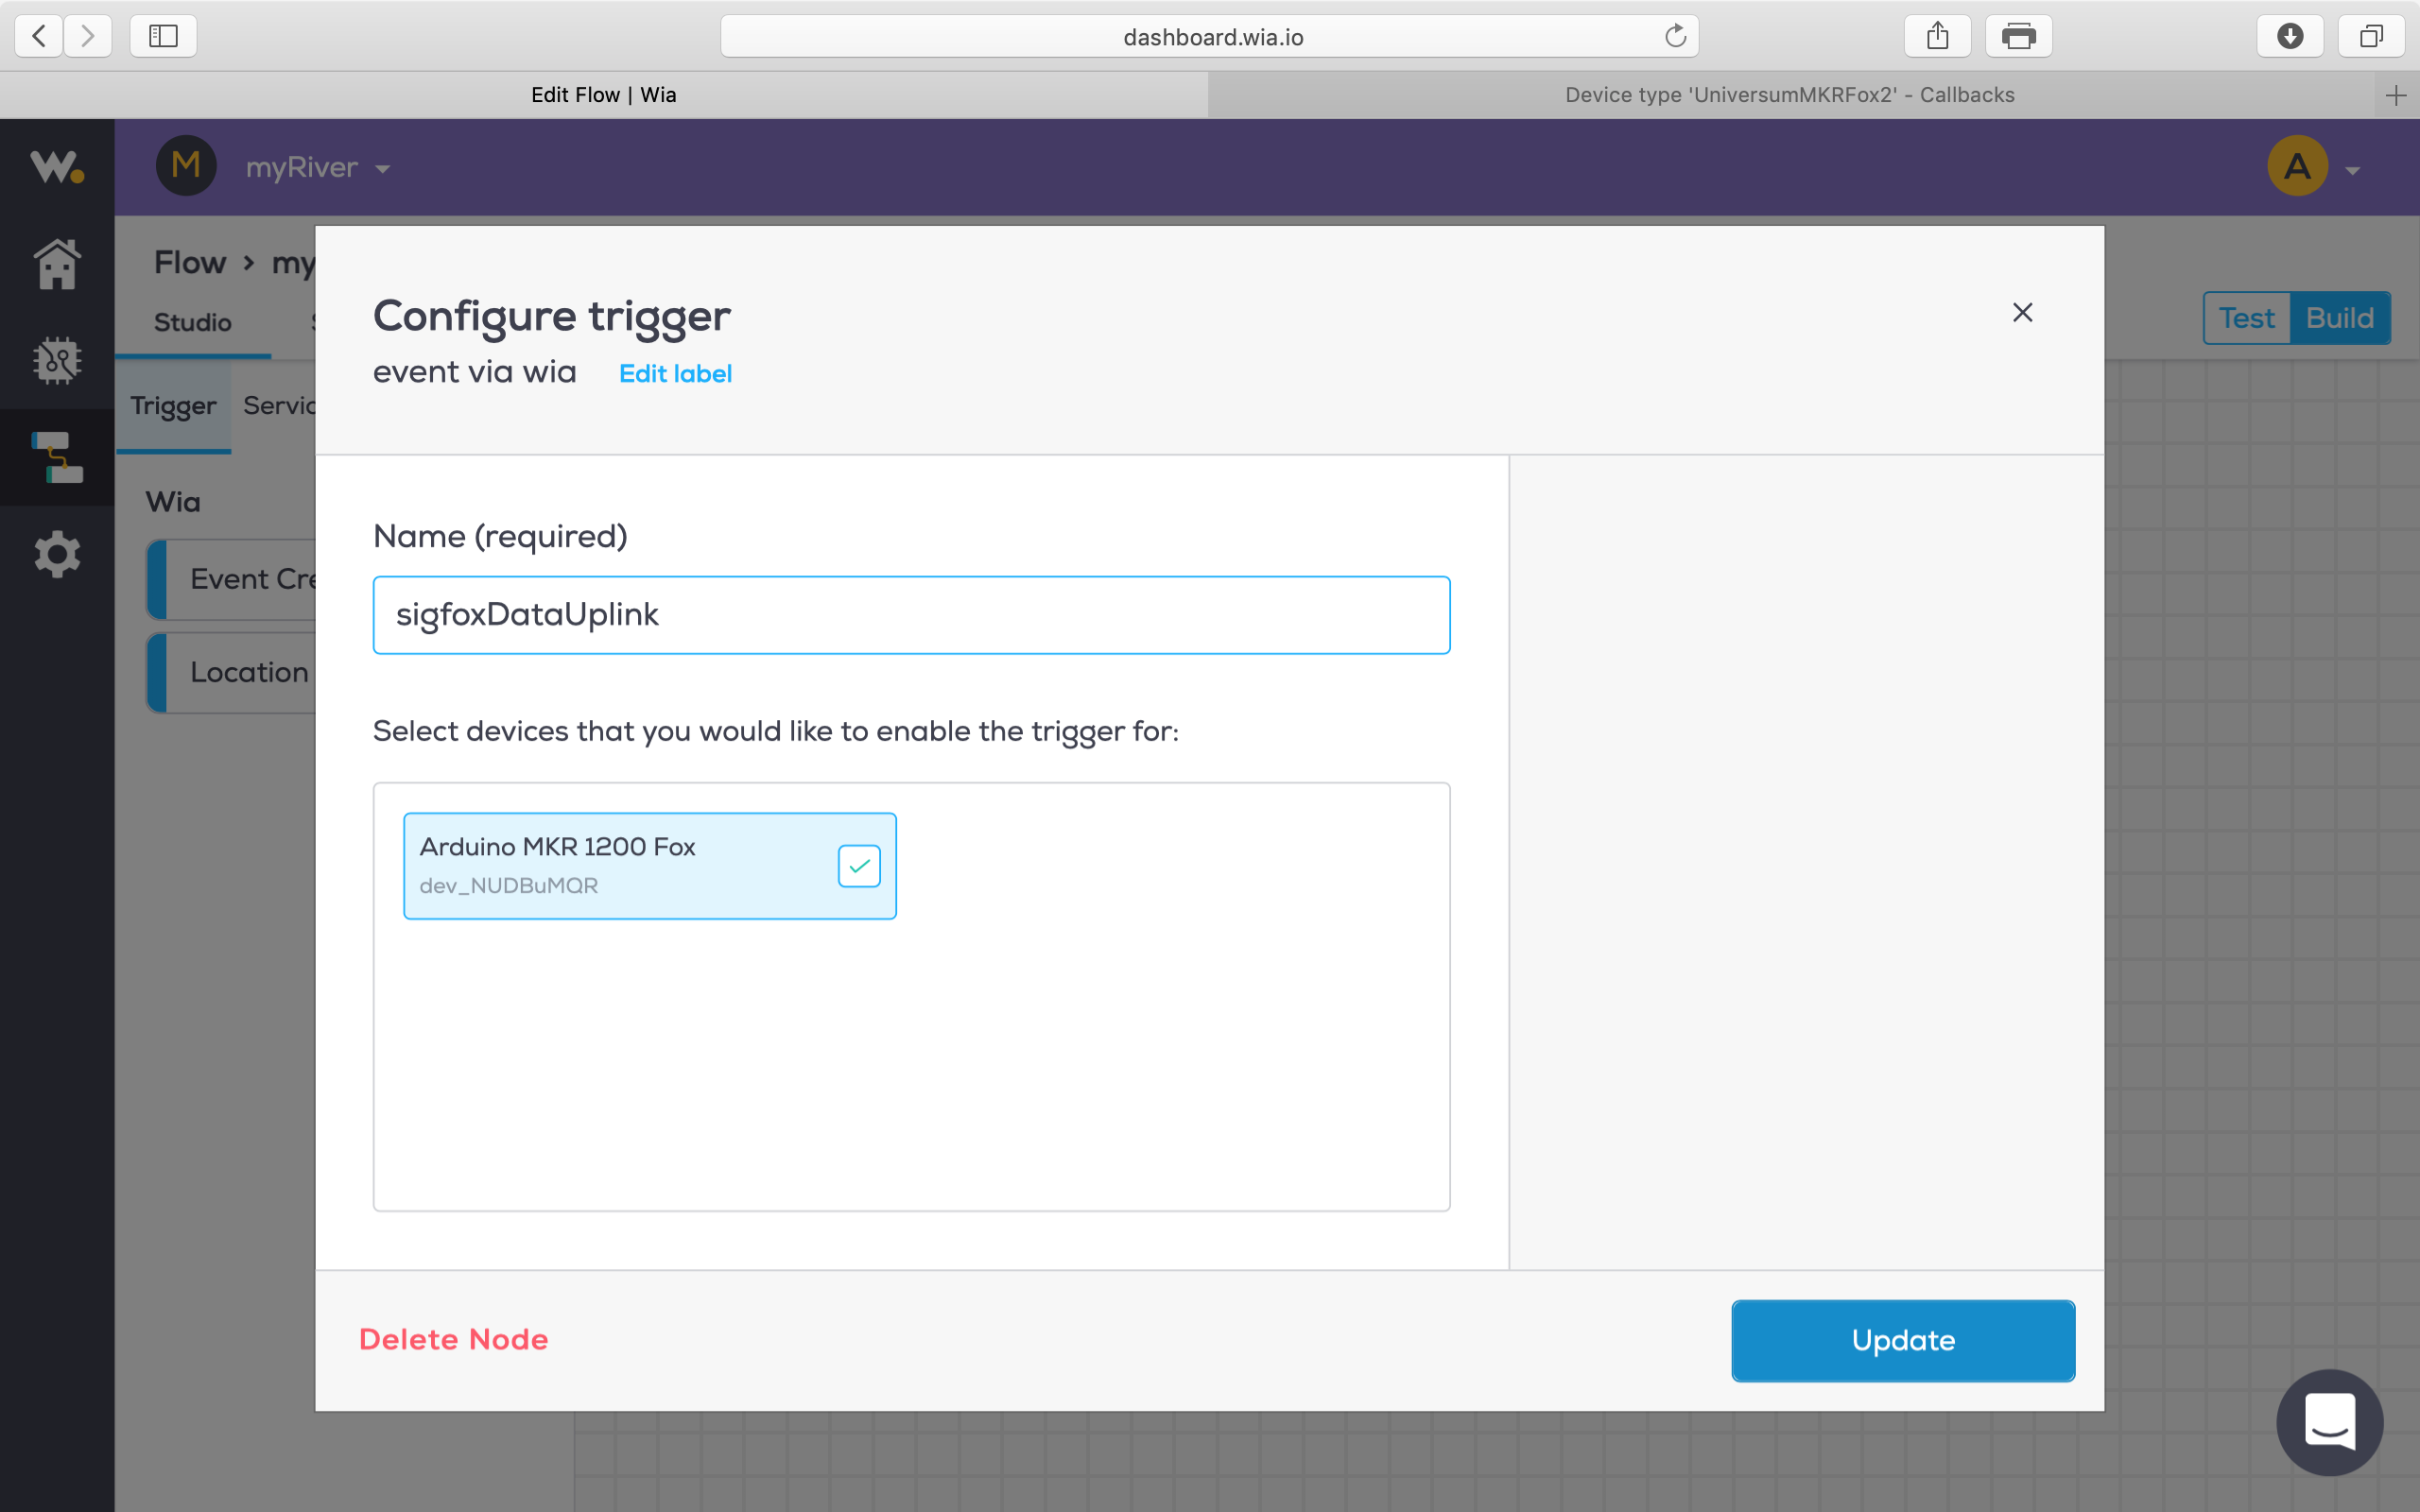Select the Trigger tab
Screen dimensions: 2420x1512
[x=173, y=406]
